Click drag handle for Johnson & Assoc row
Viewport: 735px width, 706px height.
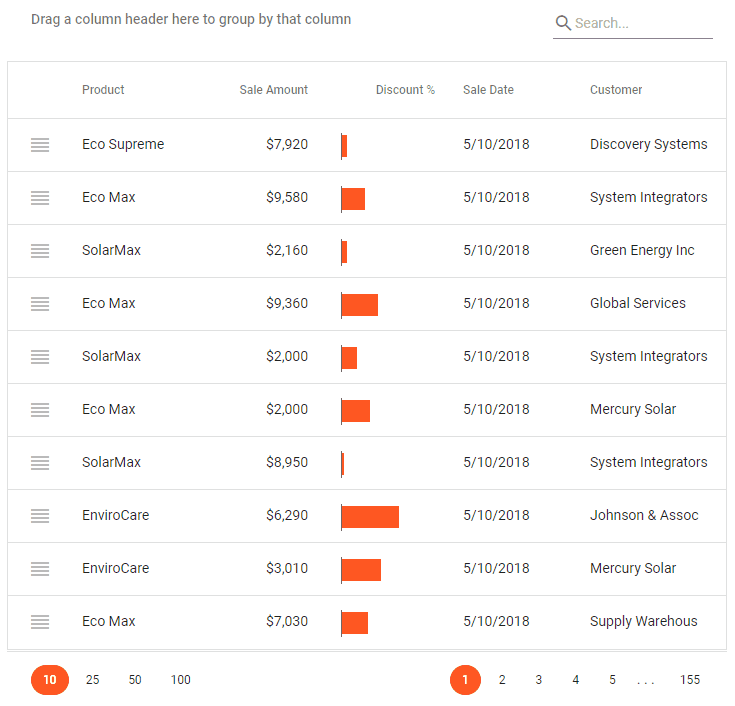(x=40, y=516)
